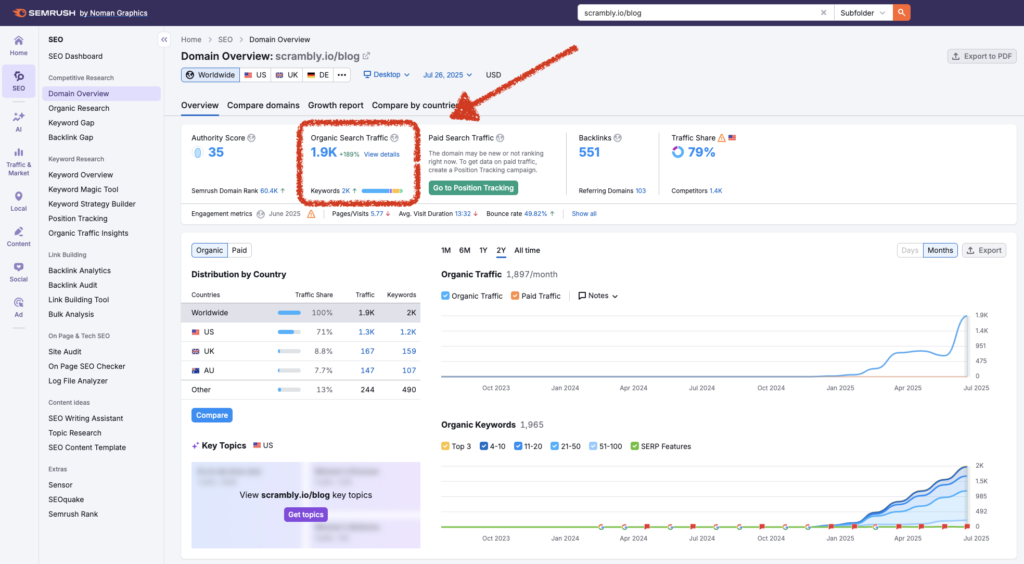Click chart Export button
The image size is (1024, 564).
(x=984, y=250)
